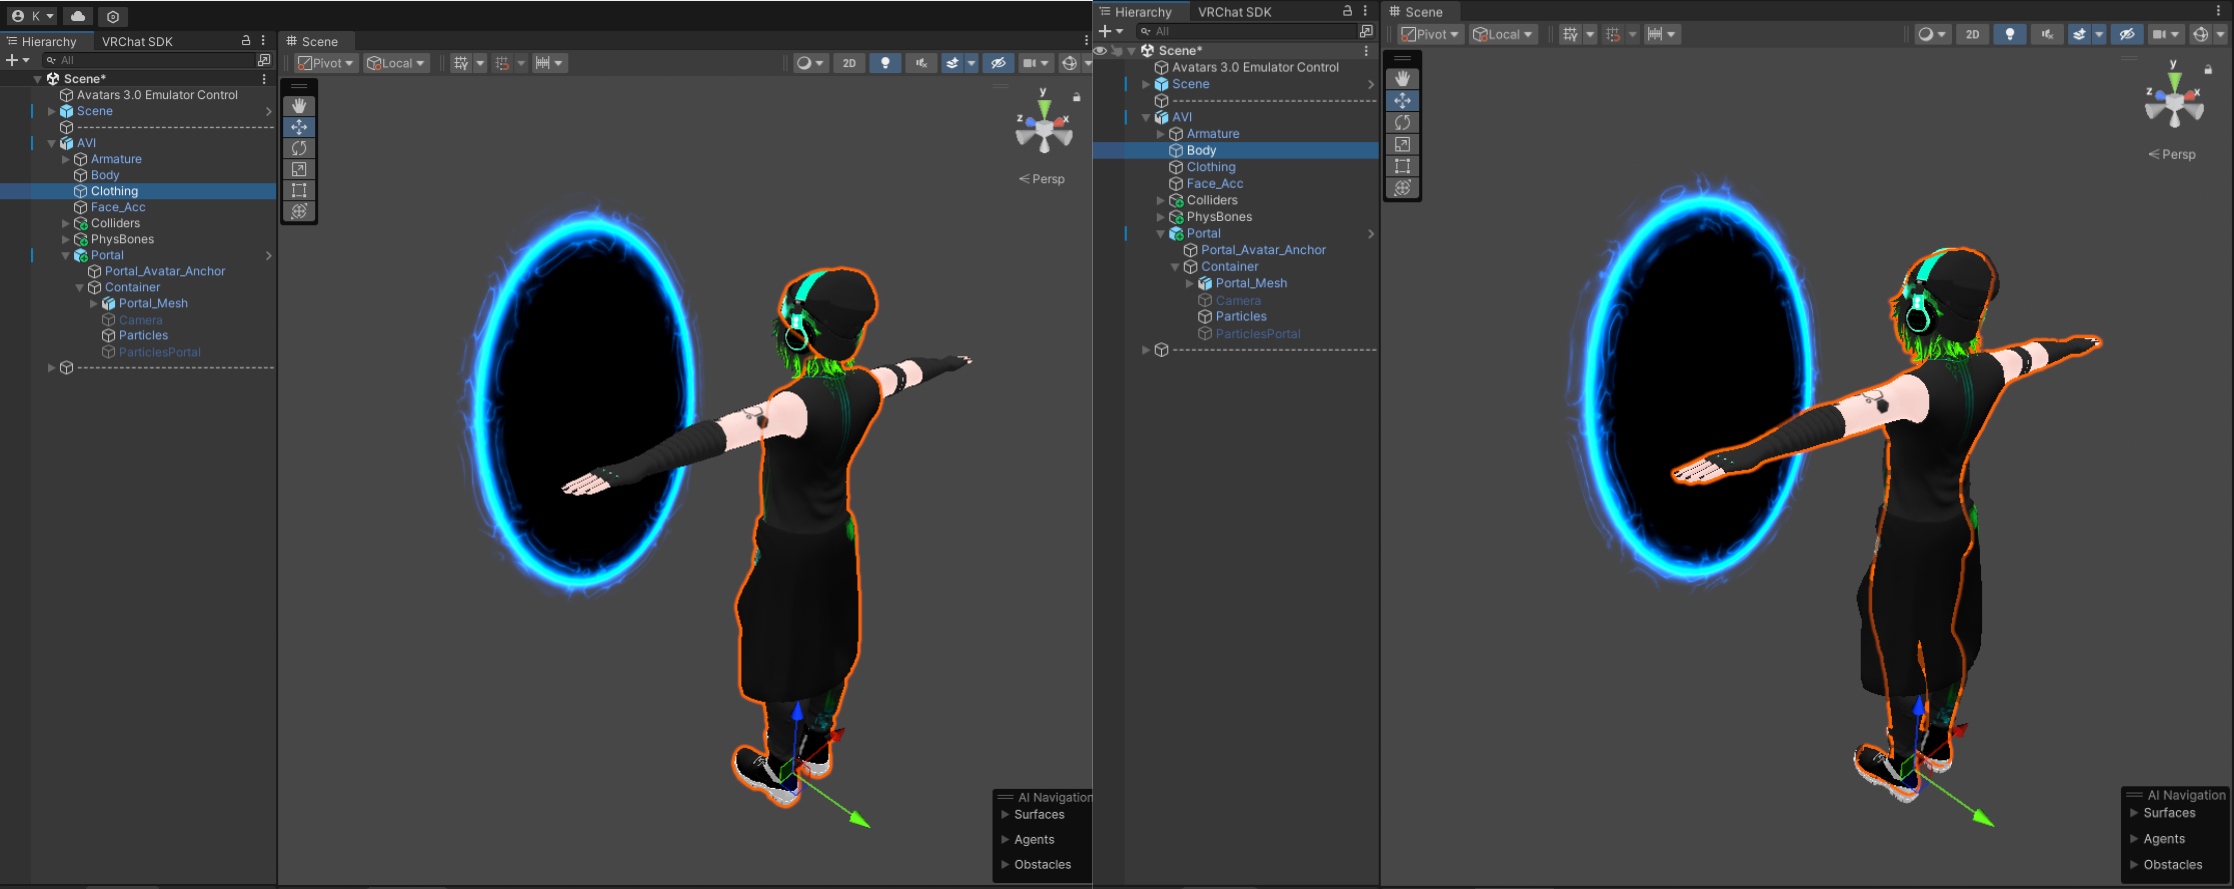Image resolution: width=2234 pixels, height=889 pixels.
Task: Open the Pivot dropdown in left Scene toolbar
Action: click(x=327, y=63)
